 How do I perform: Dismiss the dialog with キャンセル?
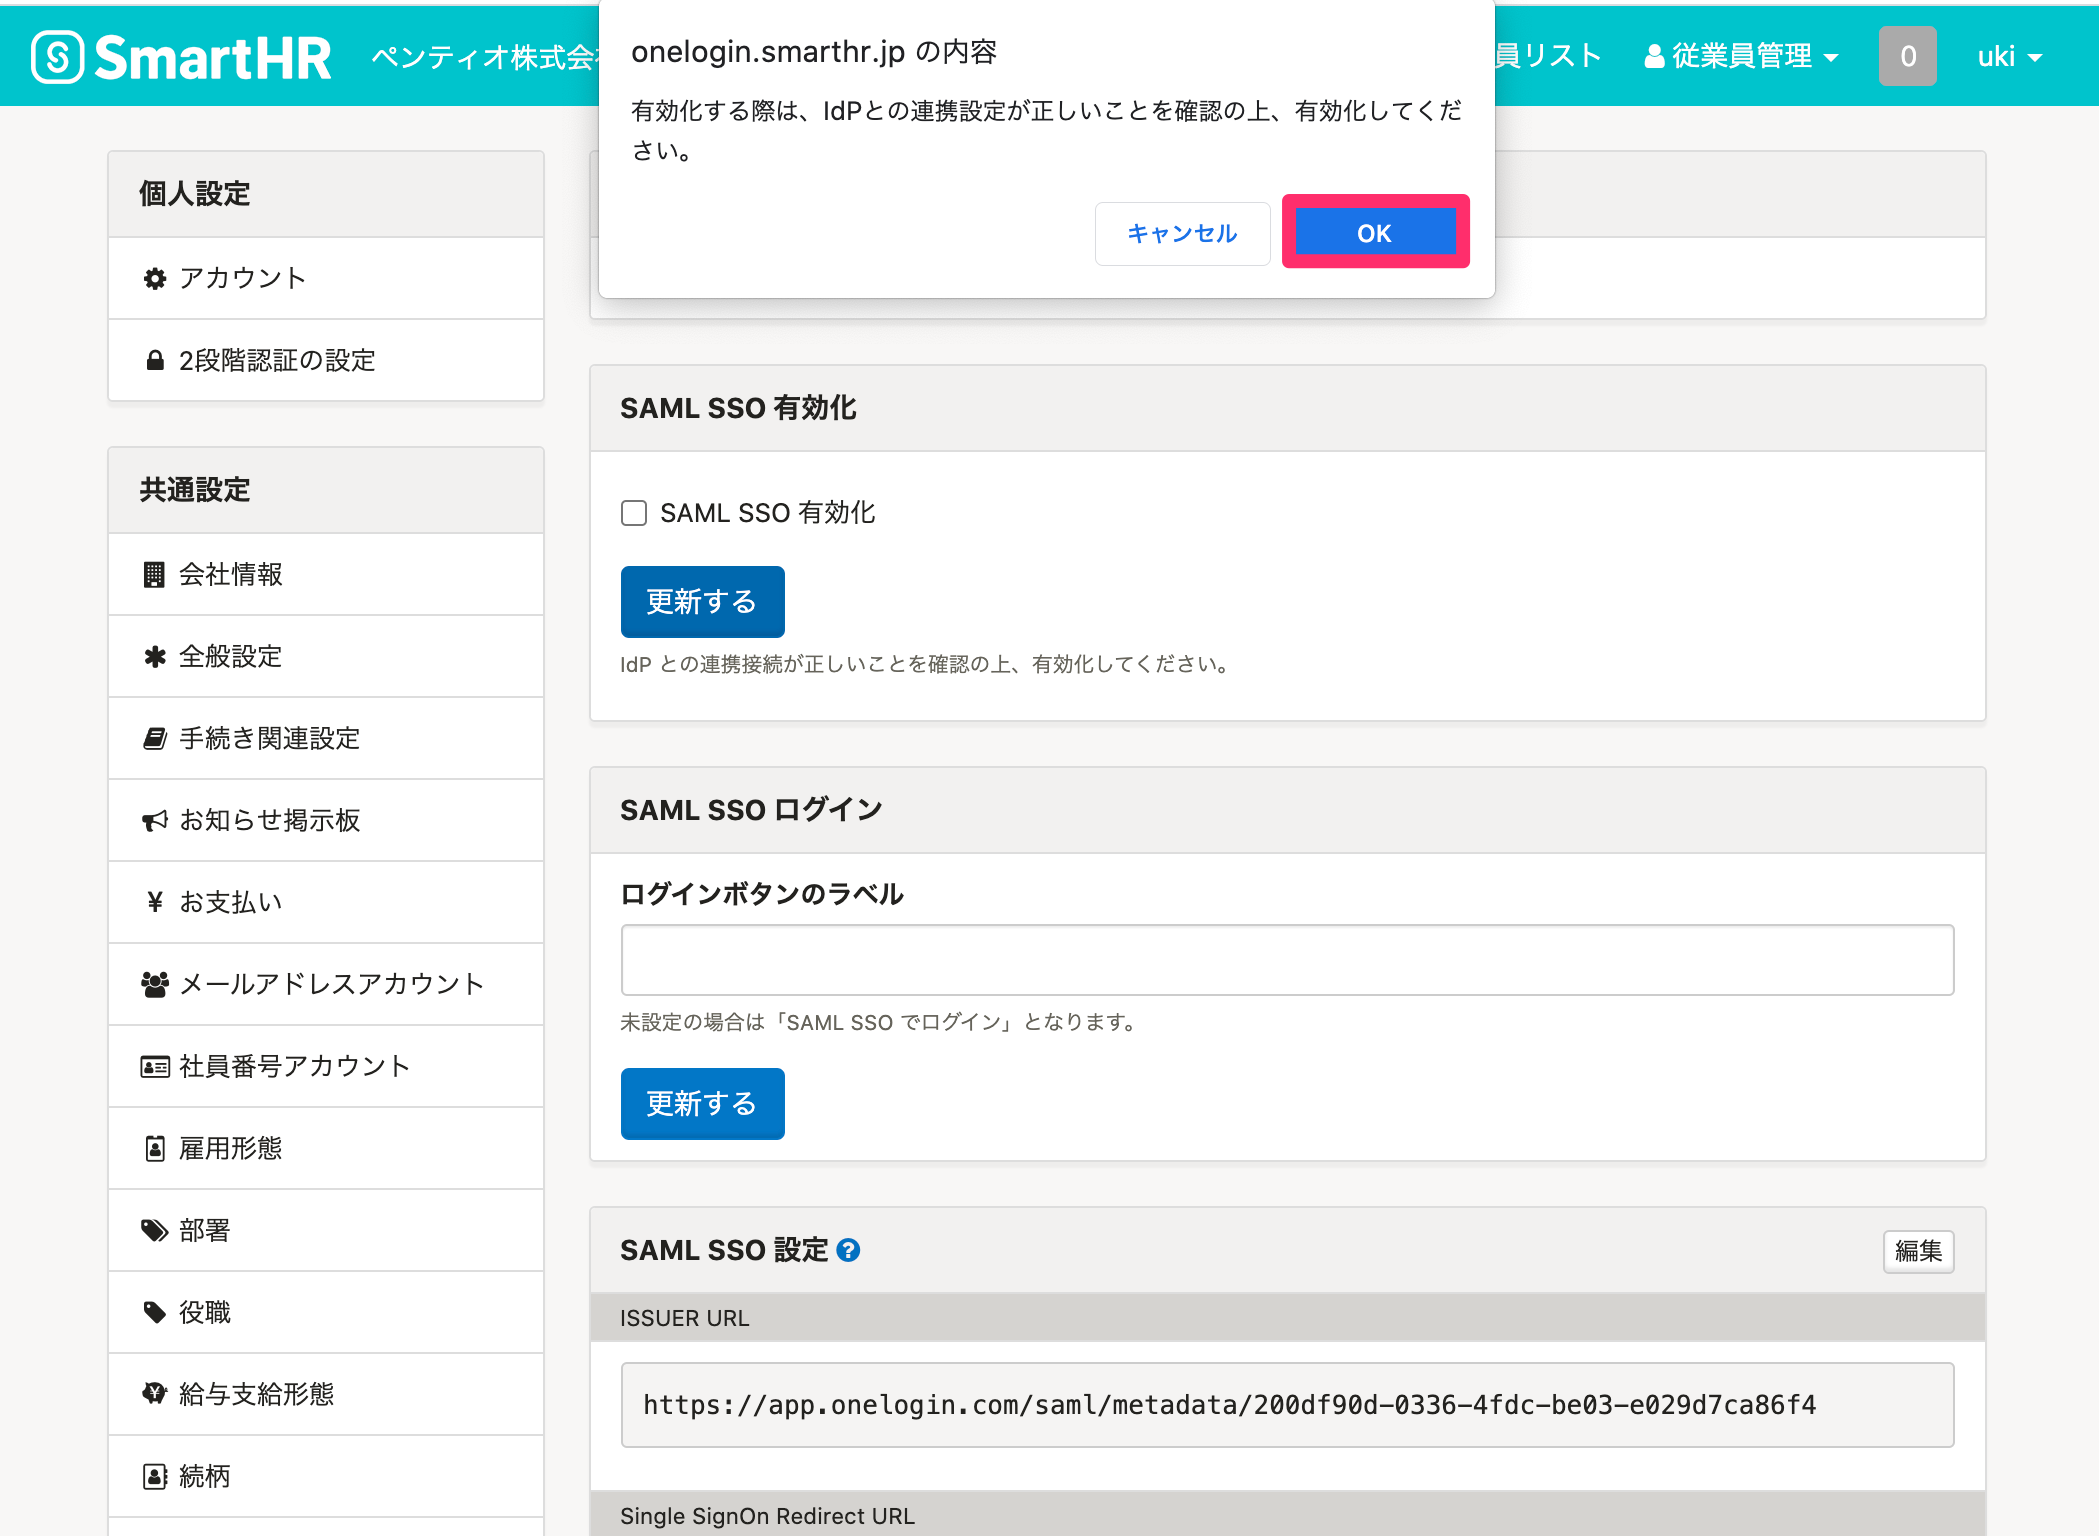pos(1182,233)
